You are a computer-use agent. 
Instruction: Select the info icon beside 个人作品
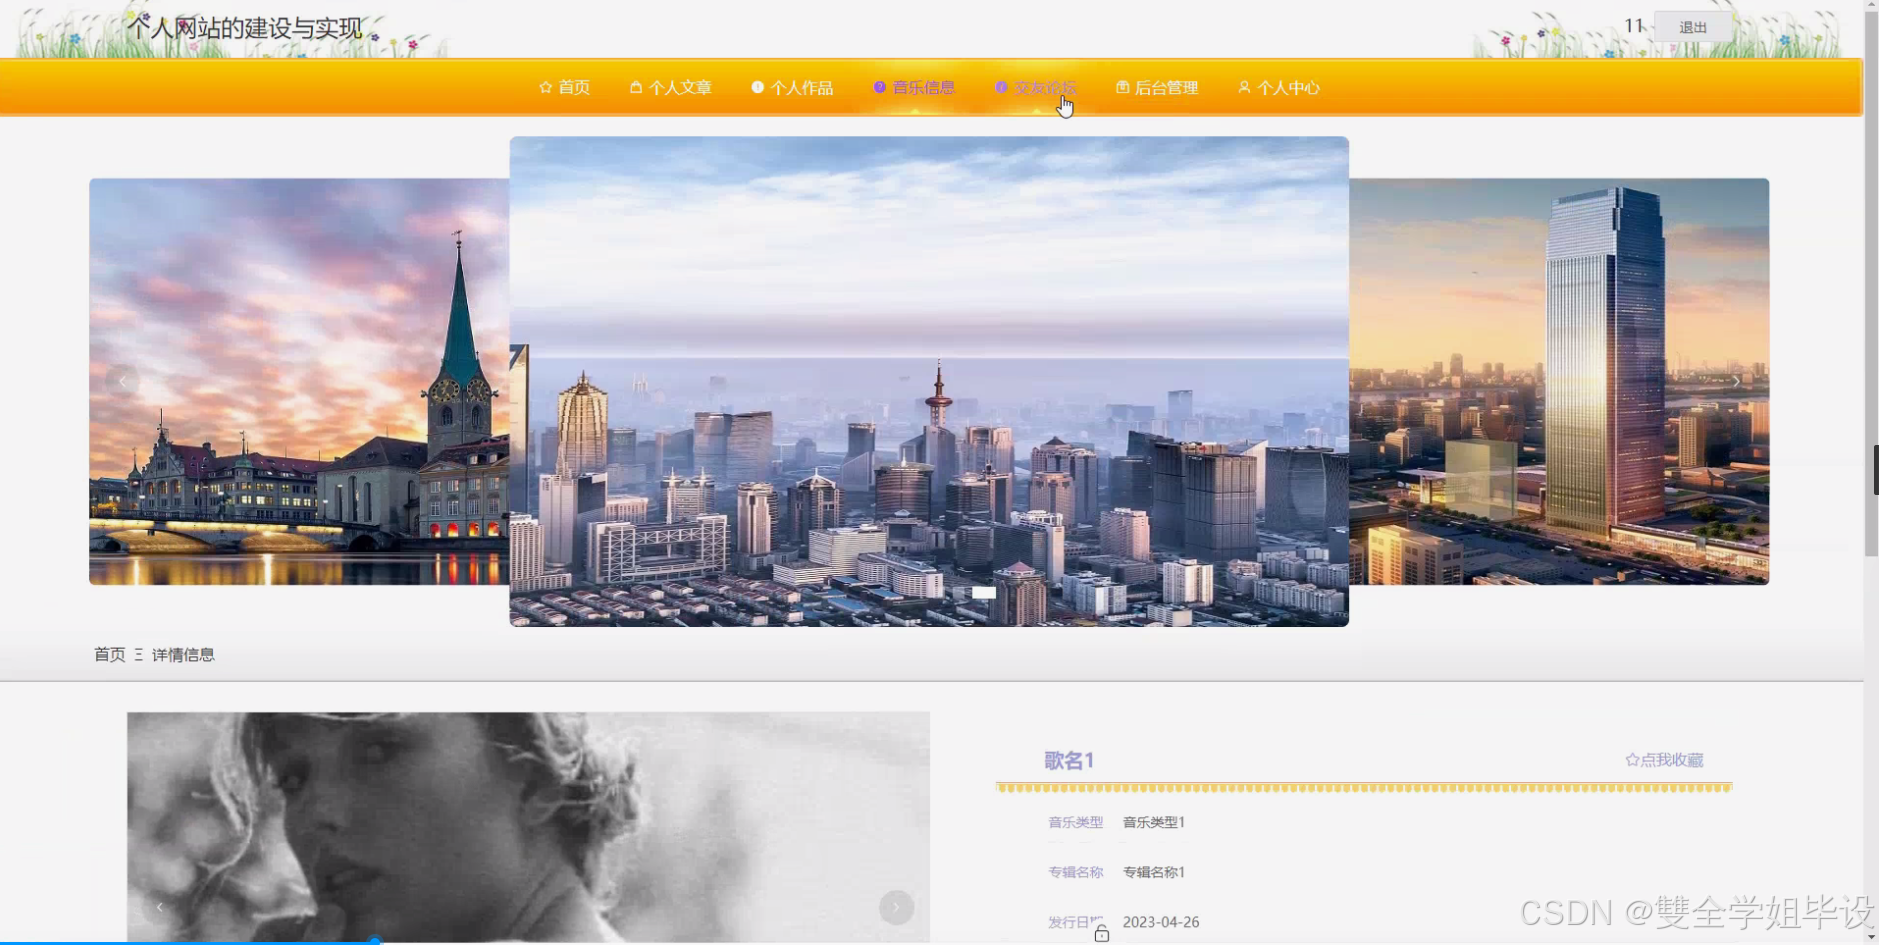point(756,87)
